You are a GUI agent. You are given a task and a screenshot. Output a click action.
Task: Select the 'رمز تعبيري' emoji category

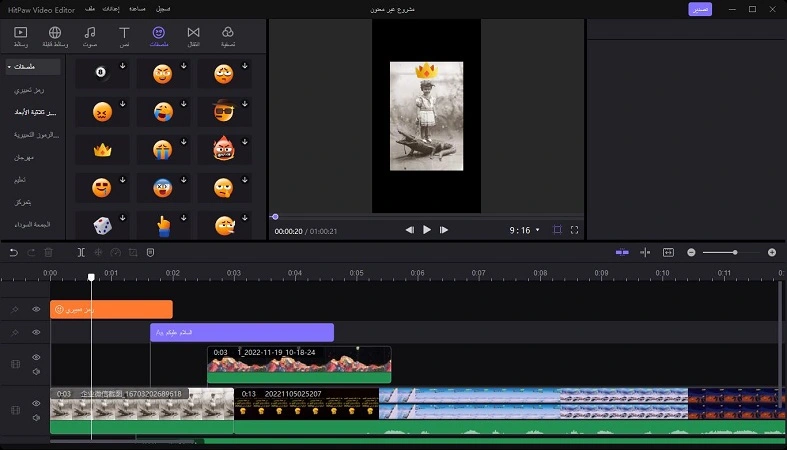[x=29, y=90]
